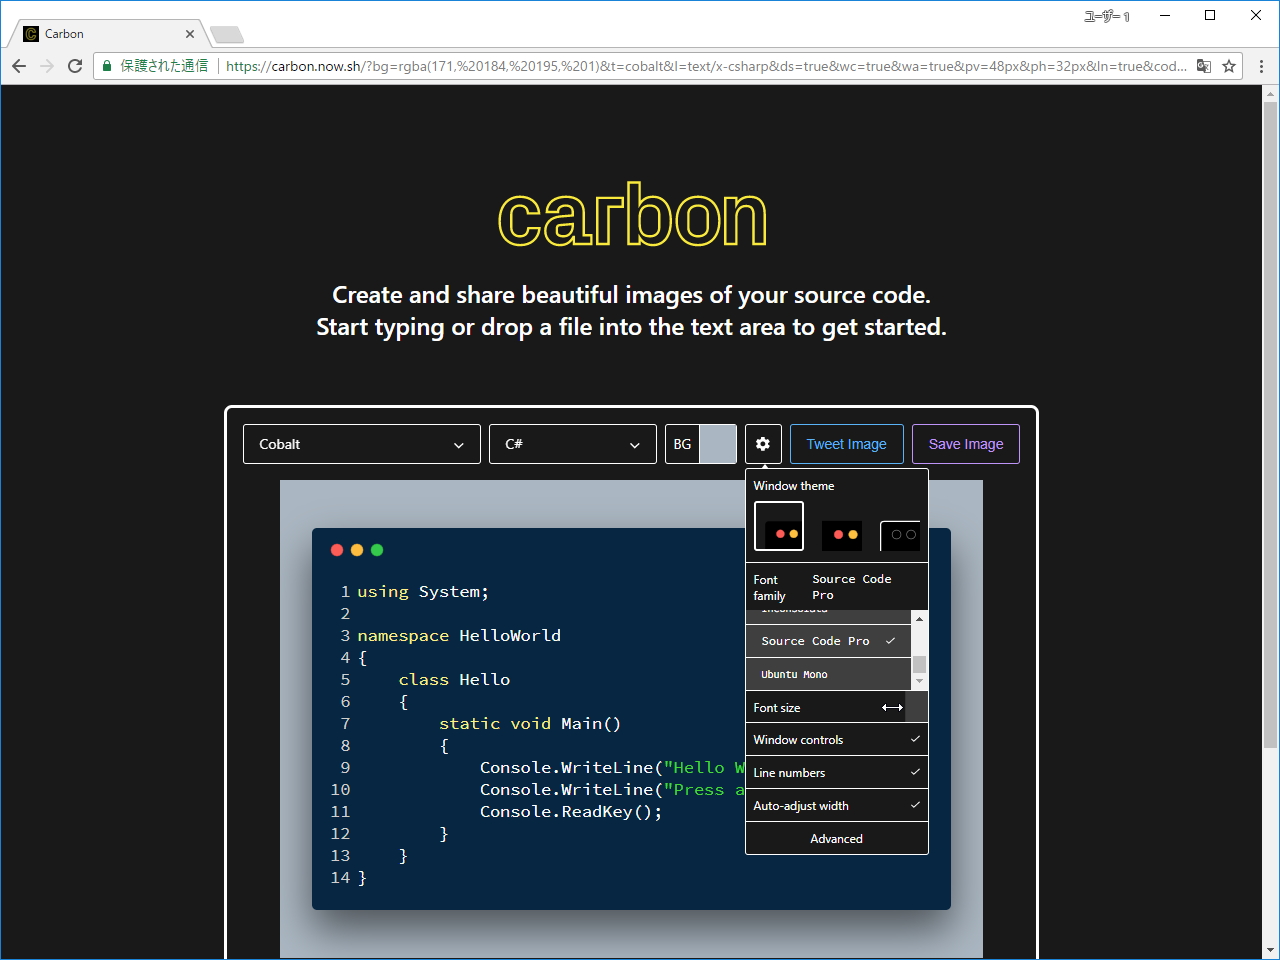This screenshot has width=1280, height=960.
Task: Open the BG background color picker
Action: pos(701,444)
